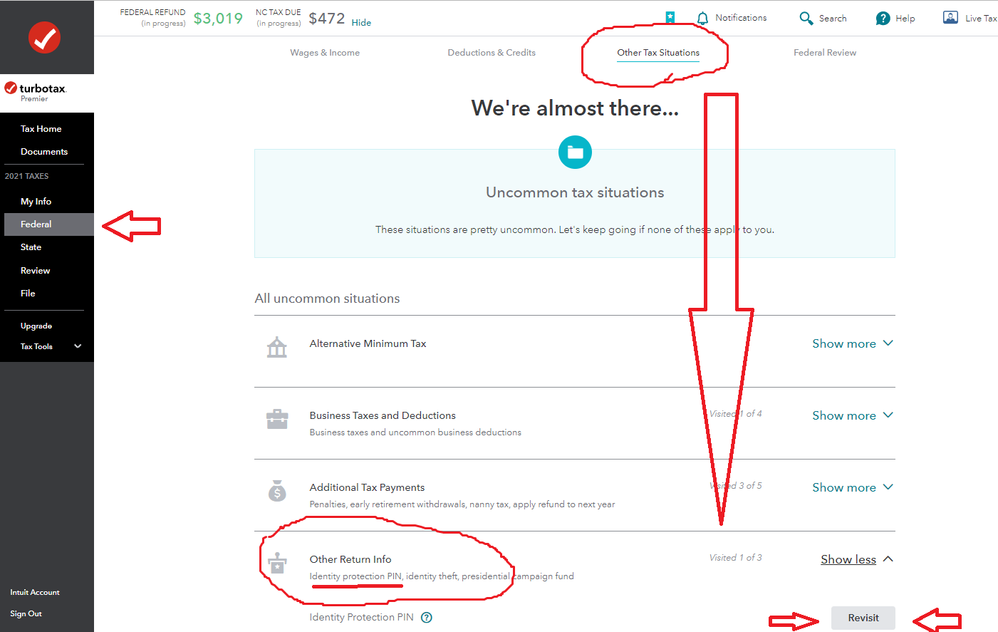Open the Notifications bell icon
The width and height of the screenshot is (998, 632).
[x=702, y=18]
